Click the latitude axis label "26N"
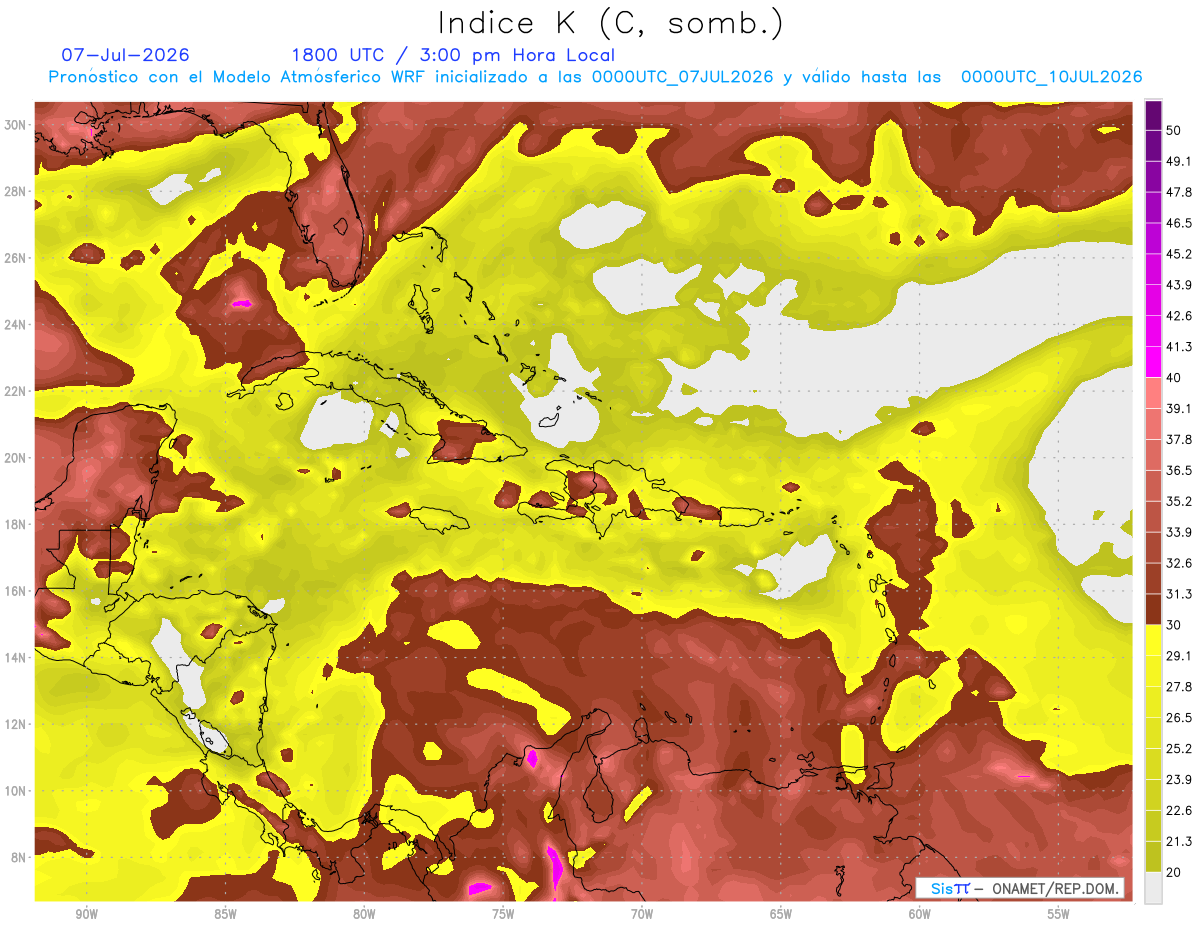The height and width of the screenshot is (927, 1200). [16, 258]
